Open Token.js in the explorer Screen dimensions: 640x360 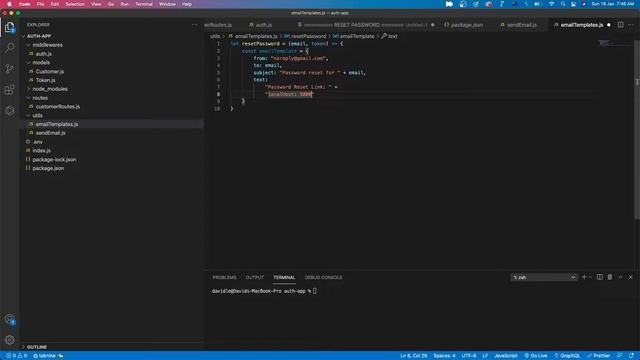click(x=45, y=80)
